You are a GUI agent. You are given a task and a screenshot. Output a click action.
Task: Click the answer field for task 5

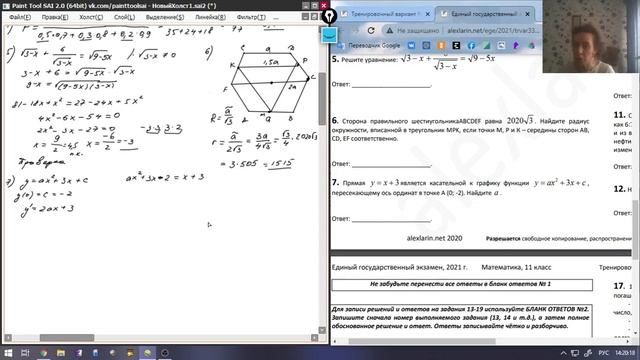point(391,84)
